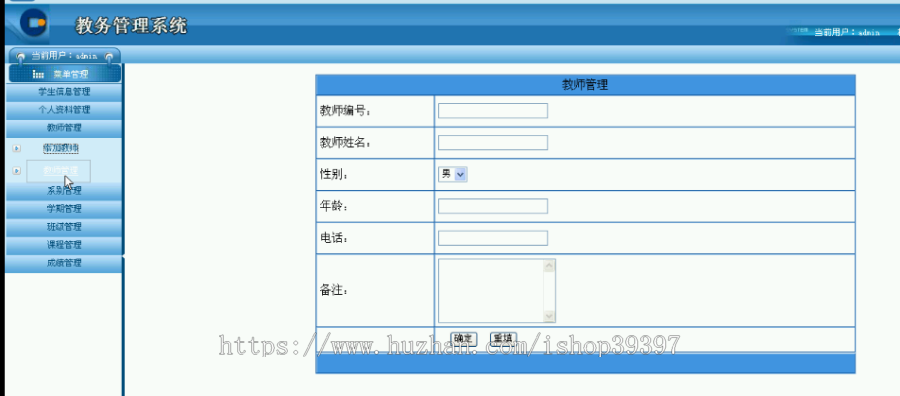This screenshot has width=900, height=396.
Task: Expand the 班级管理 menu section
Action: point(64,227)
